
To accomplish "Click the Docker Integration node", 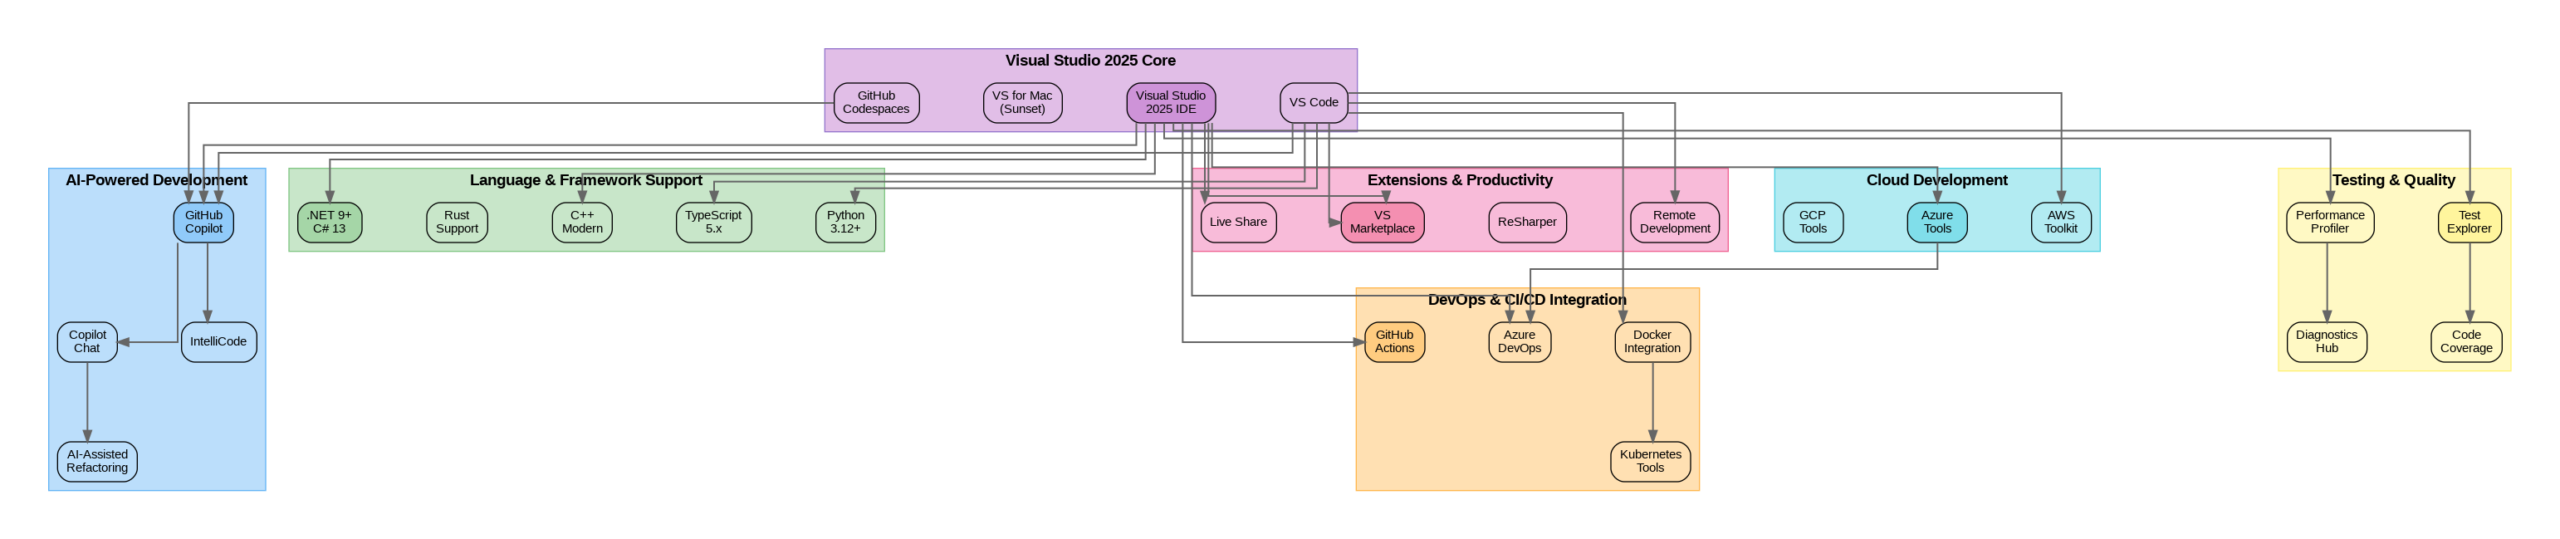I will tap(1651, 342).
